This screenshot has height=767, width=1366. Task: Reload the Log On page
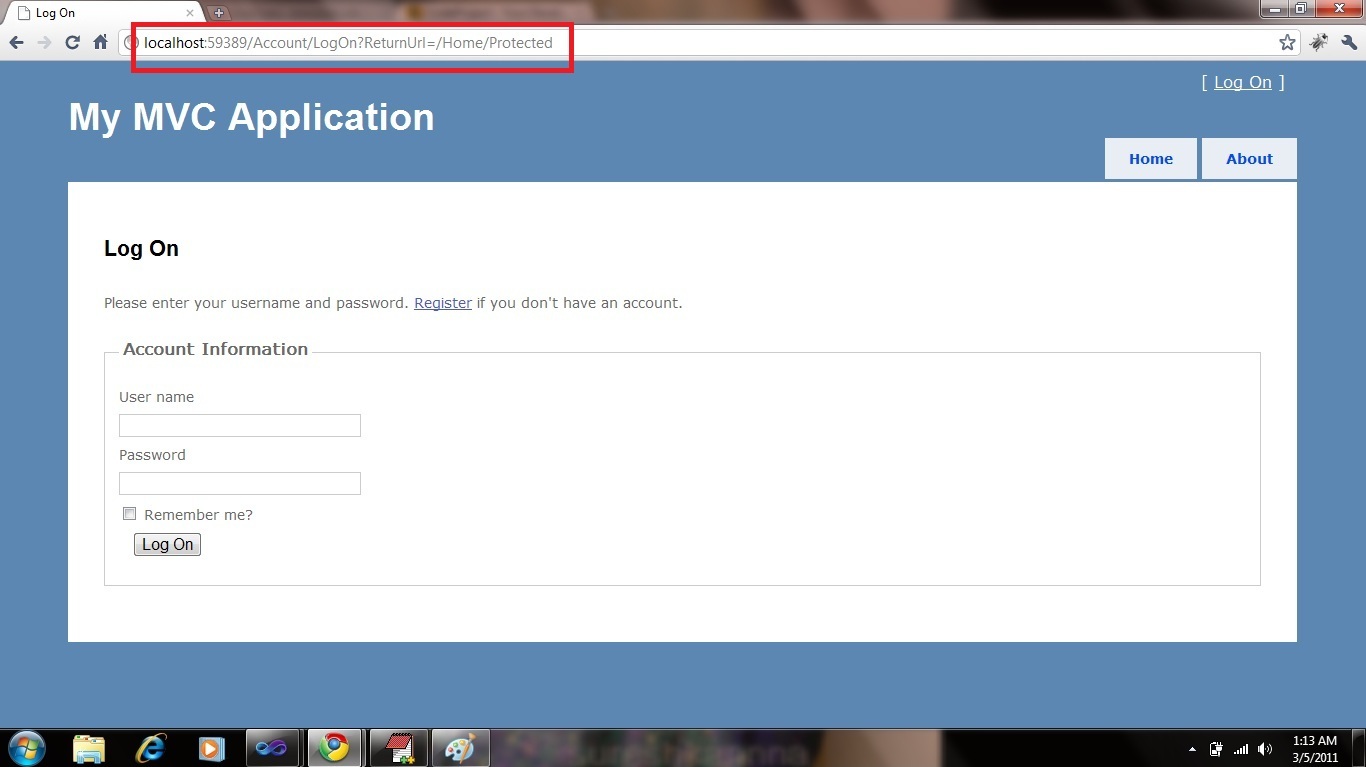[x=72, y=43]
